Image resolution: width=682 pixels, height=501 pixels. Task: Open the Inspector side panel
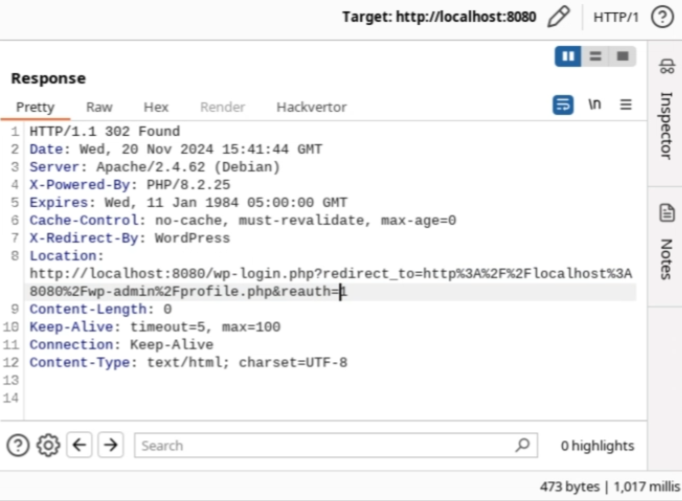pos(666,110)
